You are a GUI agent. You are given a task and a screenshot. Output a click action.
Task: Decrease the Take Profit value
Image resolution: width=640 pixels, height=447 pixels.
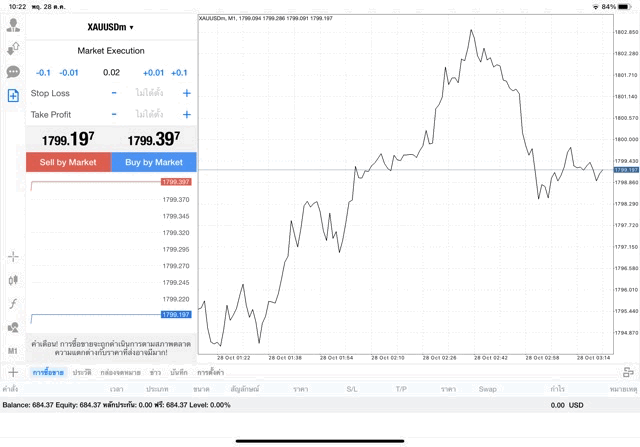(114, 115)
